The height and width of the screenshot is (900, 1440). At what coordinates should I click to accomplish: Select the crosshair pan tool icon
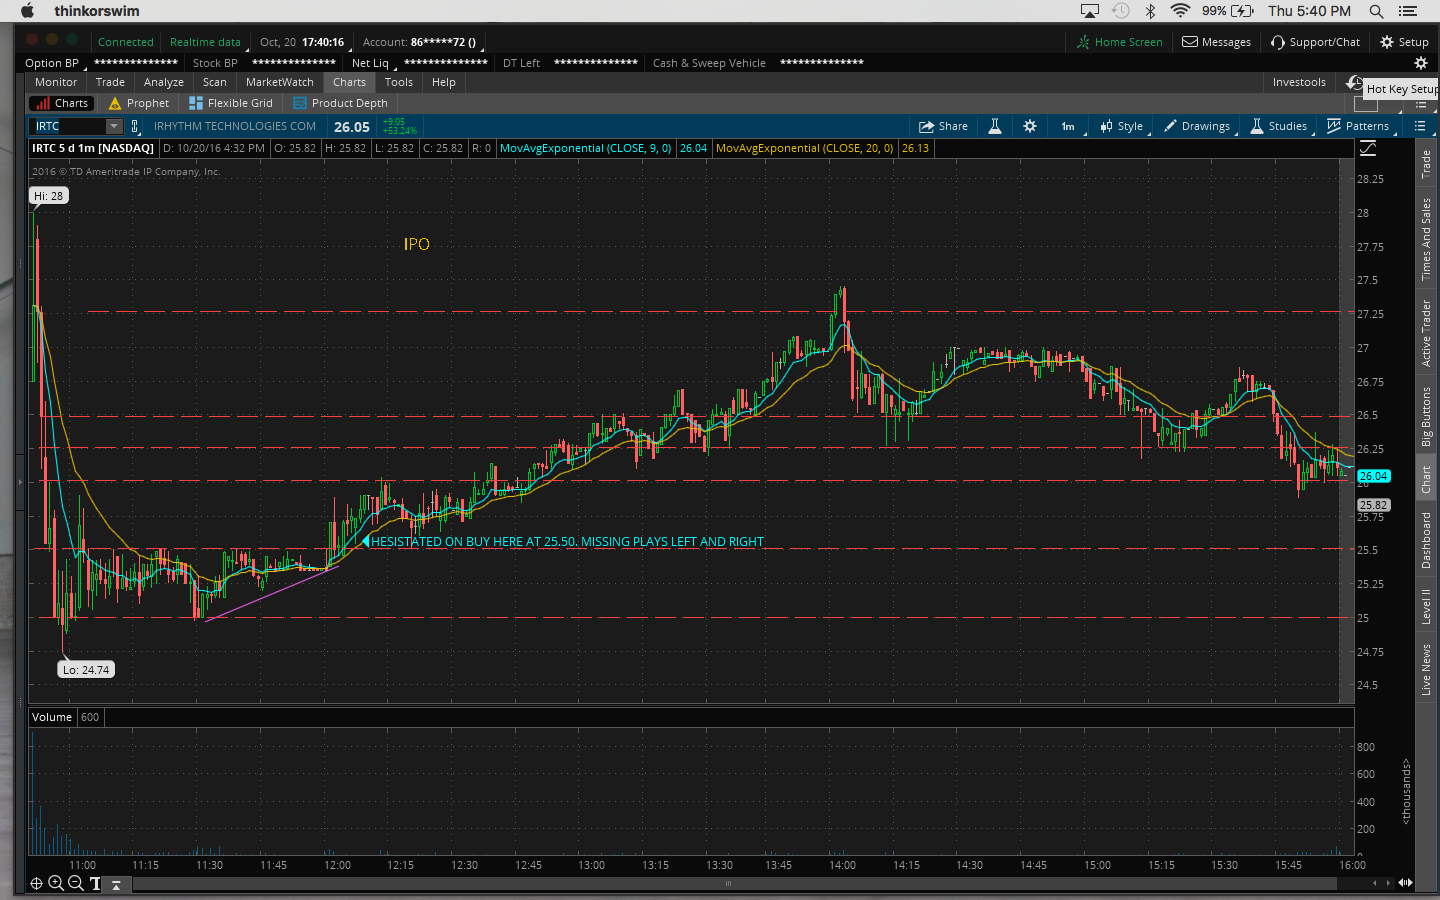tap(36, 883)
